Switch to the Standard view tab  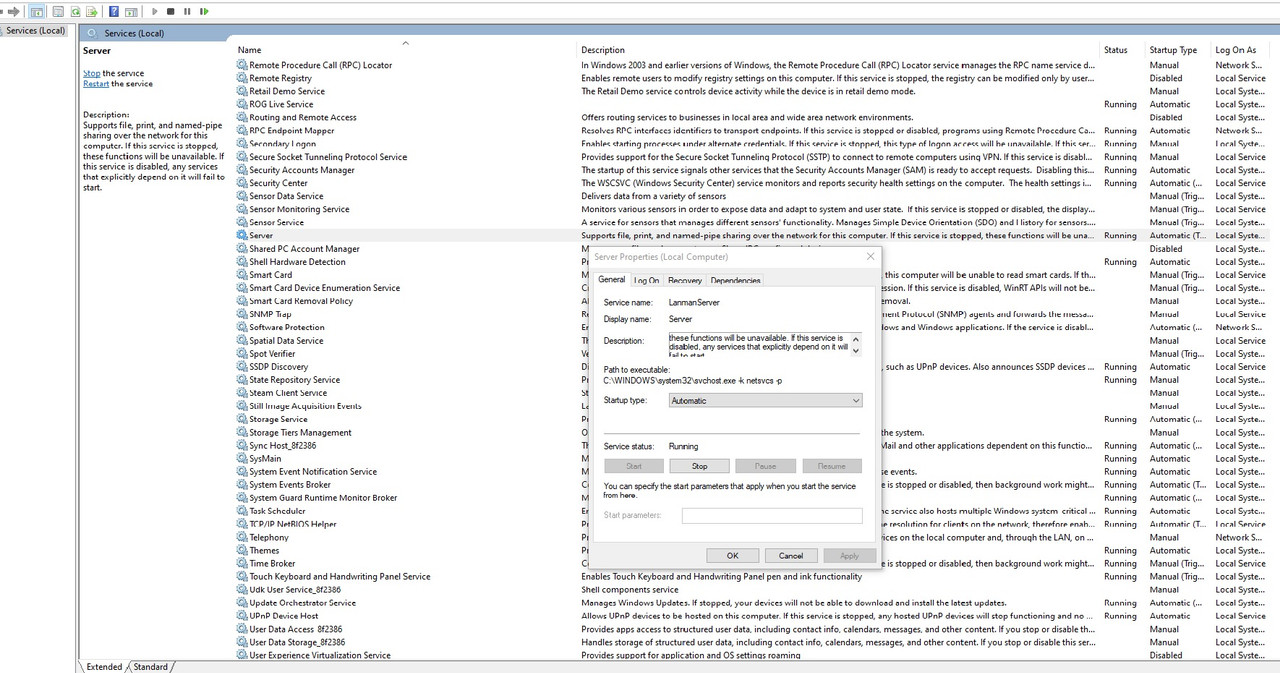click(151, 666)
